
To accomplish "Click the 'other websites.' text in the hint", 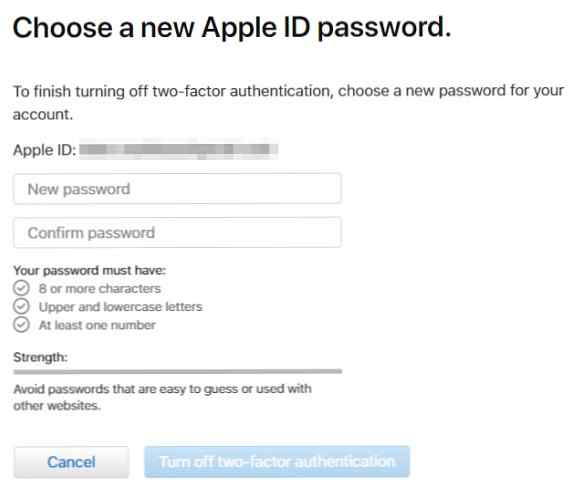I will coord(57,405).
